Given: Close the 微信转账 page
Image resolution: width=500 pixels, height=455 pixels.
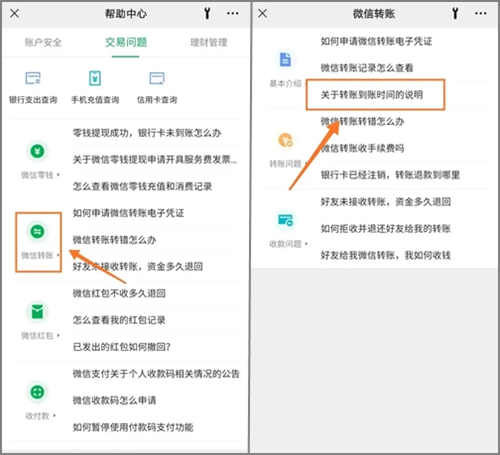Looking at the screenshot, I should (262, 14).
